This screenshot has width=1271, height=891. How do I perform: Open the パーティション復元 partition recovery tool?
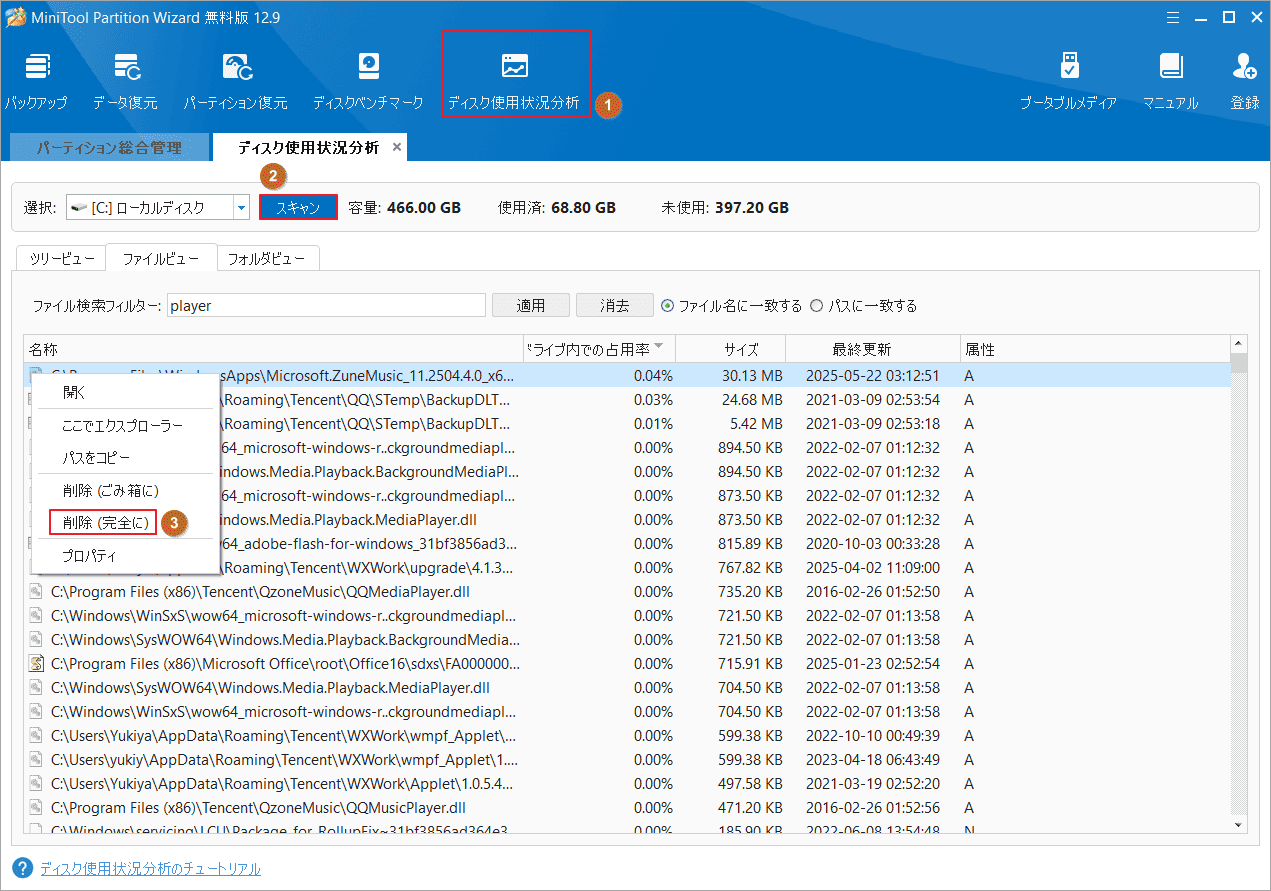coord(235,81)
